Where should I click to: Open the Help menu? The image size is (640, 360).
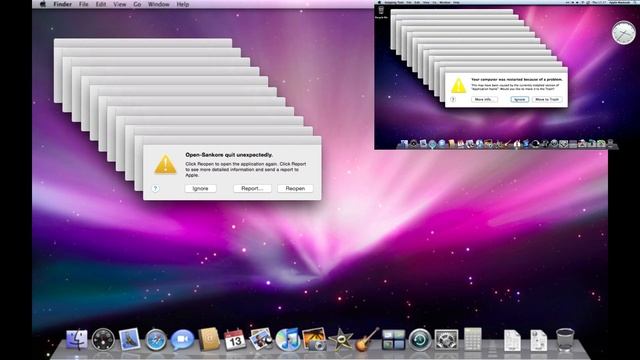182,4
